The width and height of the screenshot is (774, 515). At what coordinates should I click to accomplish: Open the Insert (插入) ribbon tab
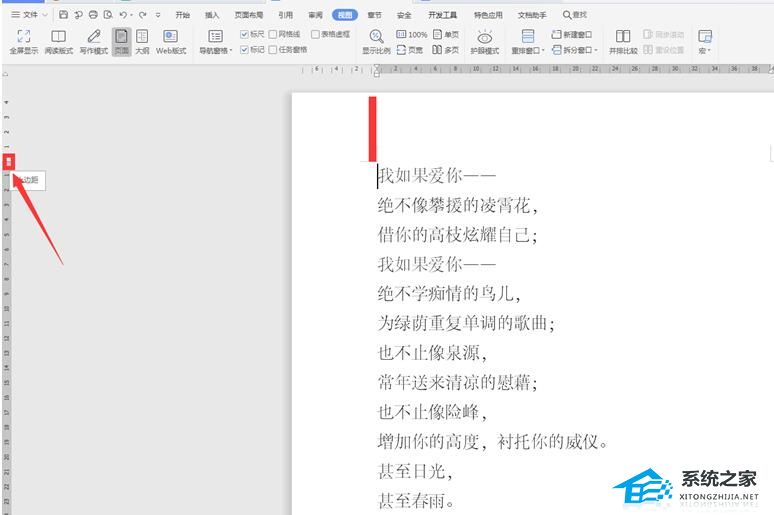tap(212, 15)
